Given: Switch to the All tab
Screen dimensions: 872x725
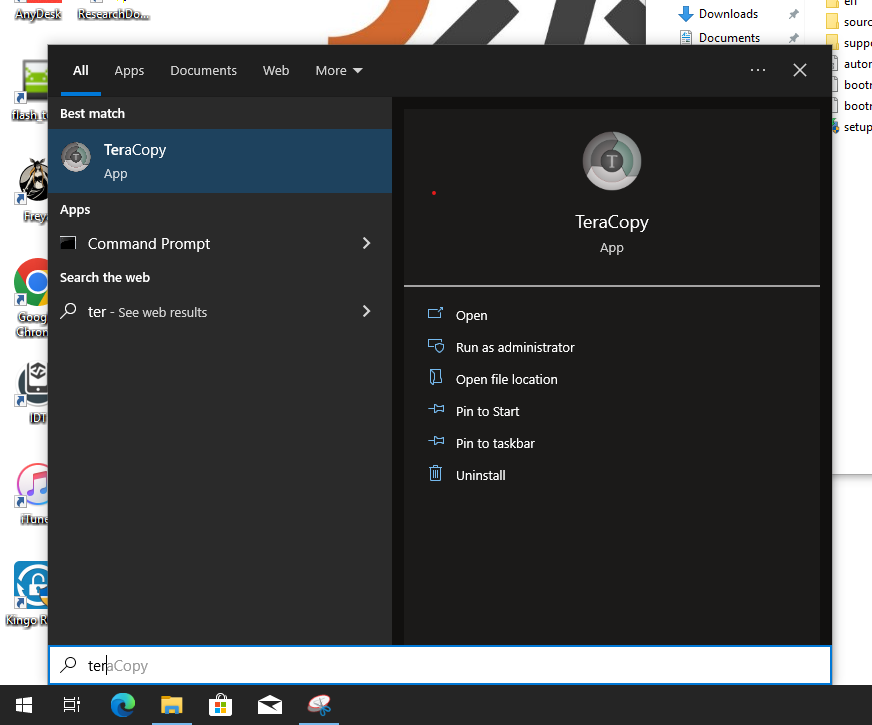Looking at the screenshot, I should (x=81, y=71).
